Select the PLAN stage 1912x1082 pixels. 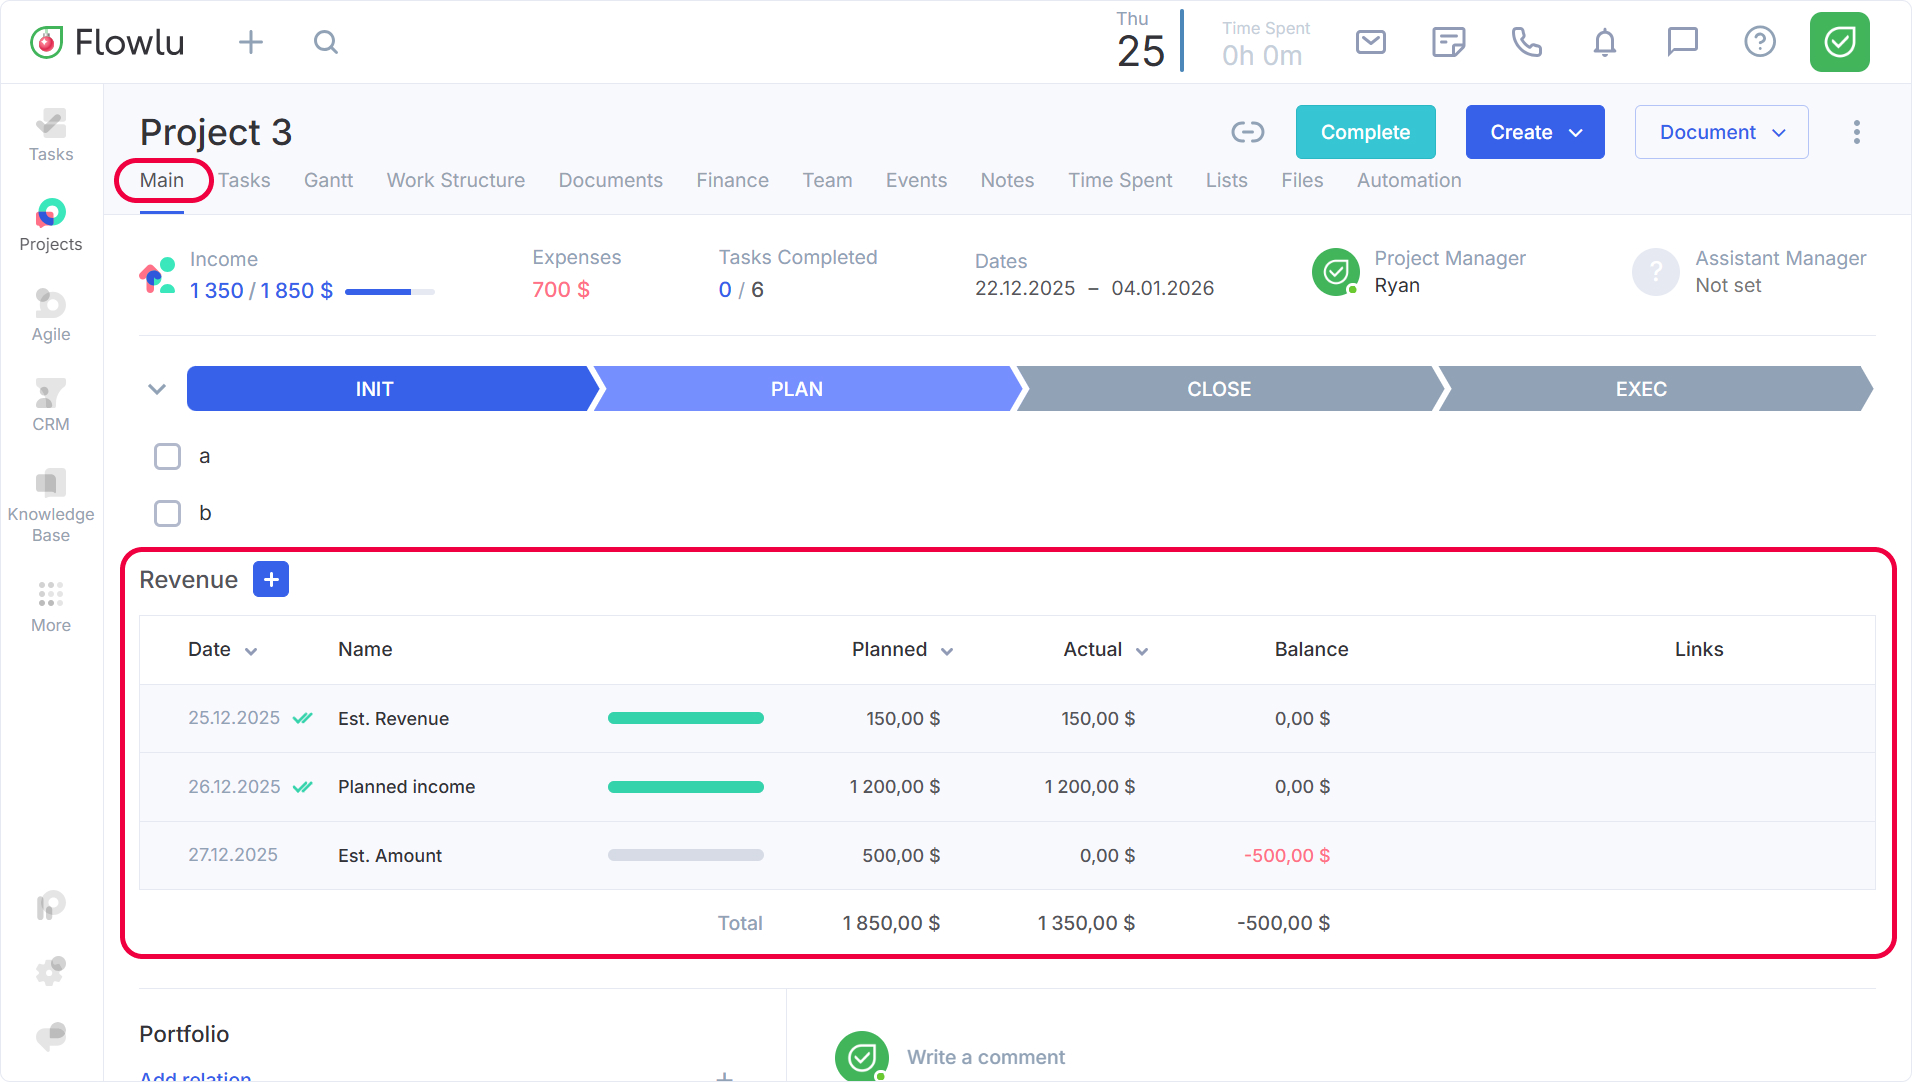pyautogui.click(x=797, y=389)
